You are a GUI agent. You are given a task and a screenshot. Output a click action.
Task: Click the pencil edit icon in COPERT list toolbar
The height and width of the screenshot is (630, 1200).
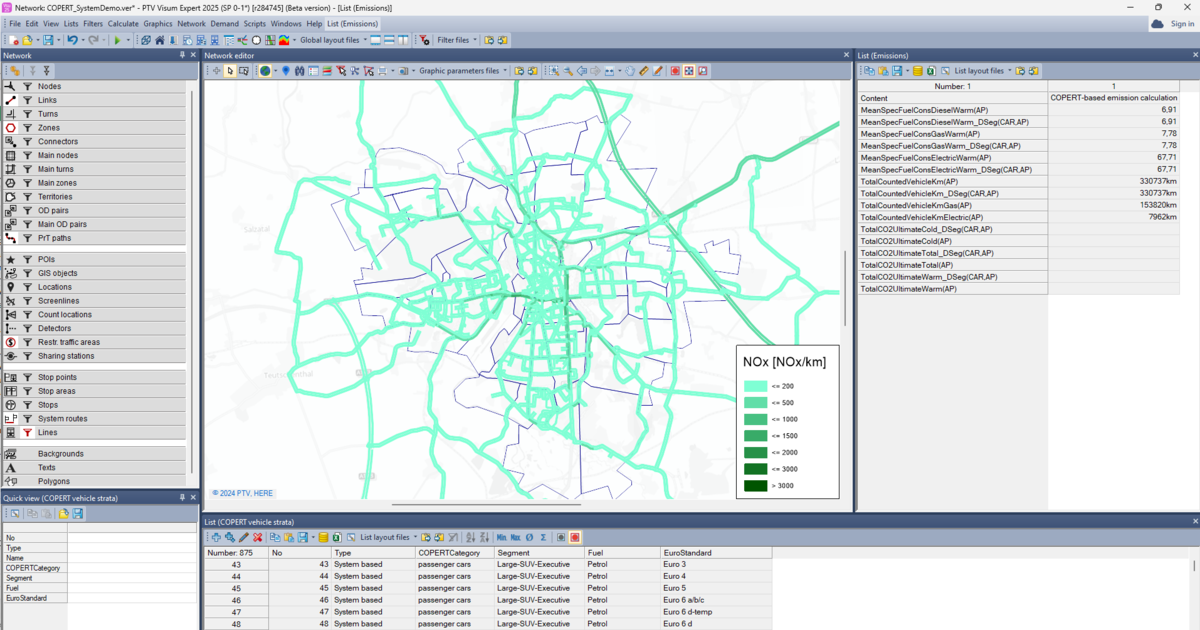[x=243, y=537]
